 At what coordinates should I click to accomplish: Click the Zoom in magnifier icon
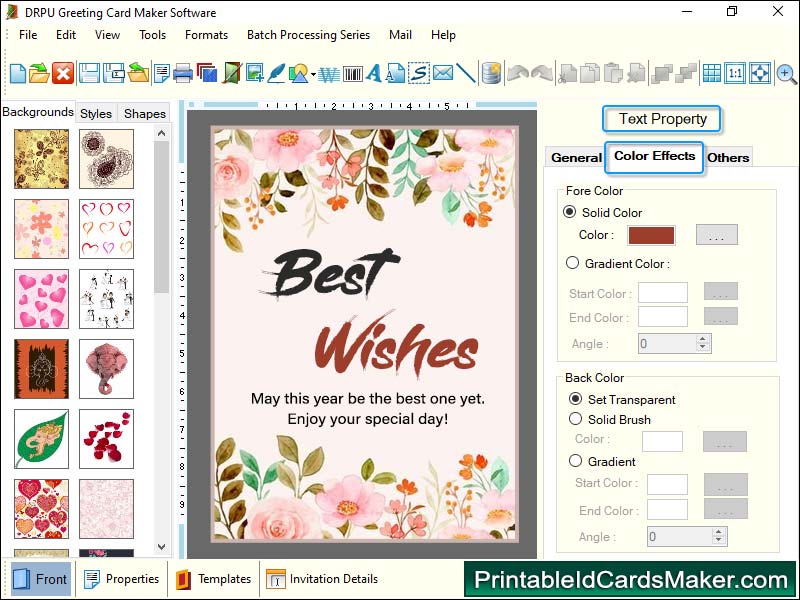pyautogui.click(x=787, y=73)
